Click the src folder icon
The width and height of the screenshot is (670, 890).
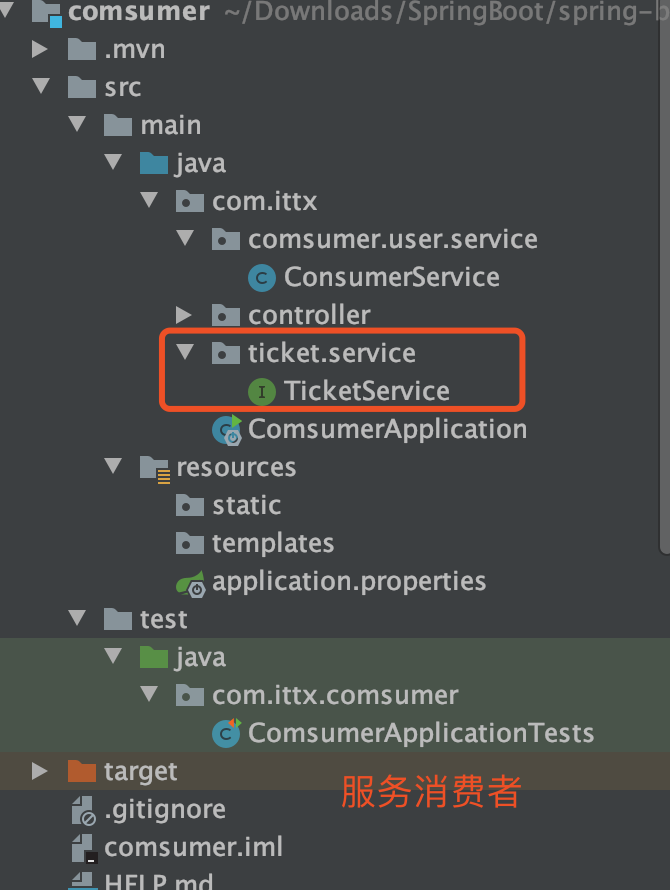click(x=82, y=87)
